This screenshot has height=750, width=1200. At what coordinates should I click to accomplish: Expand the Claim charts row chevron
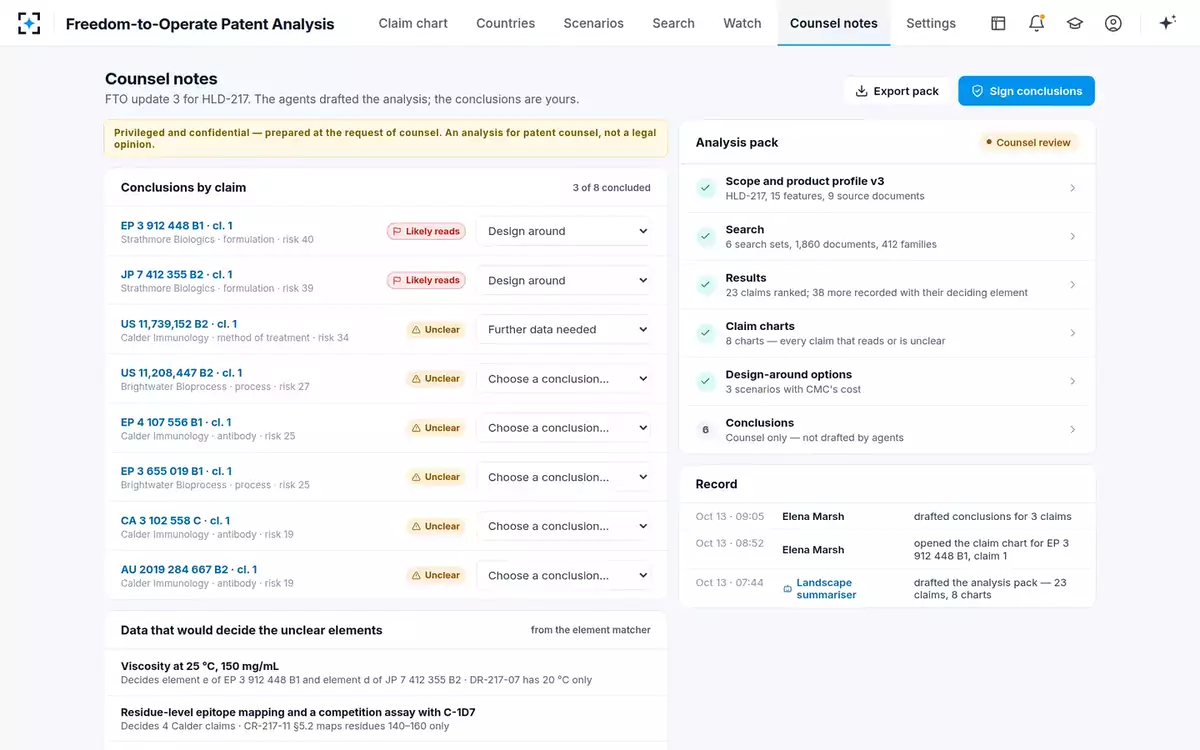click(1073, 333)
